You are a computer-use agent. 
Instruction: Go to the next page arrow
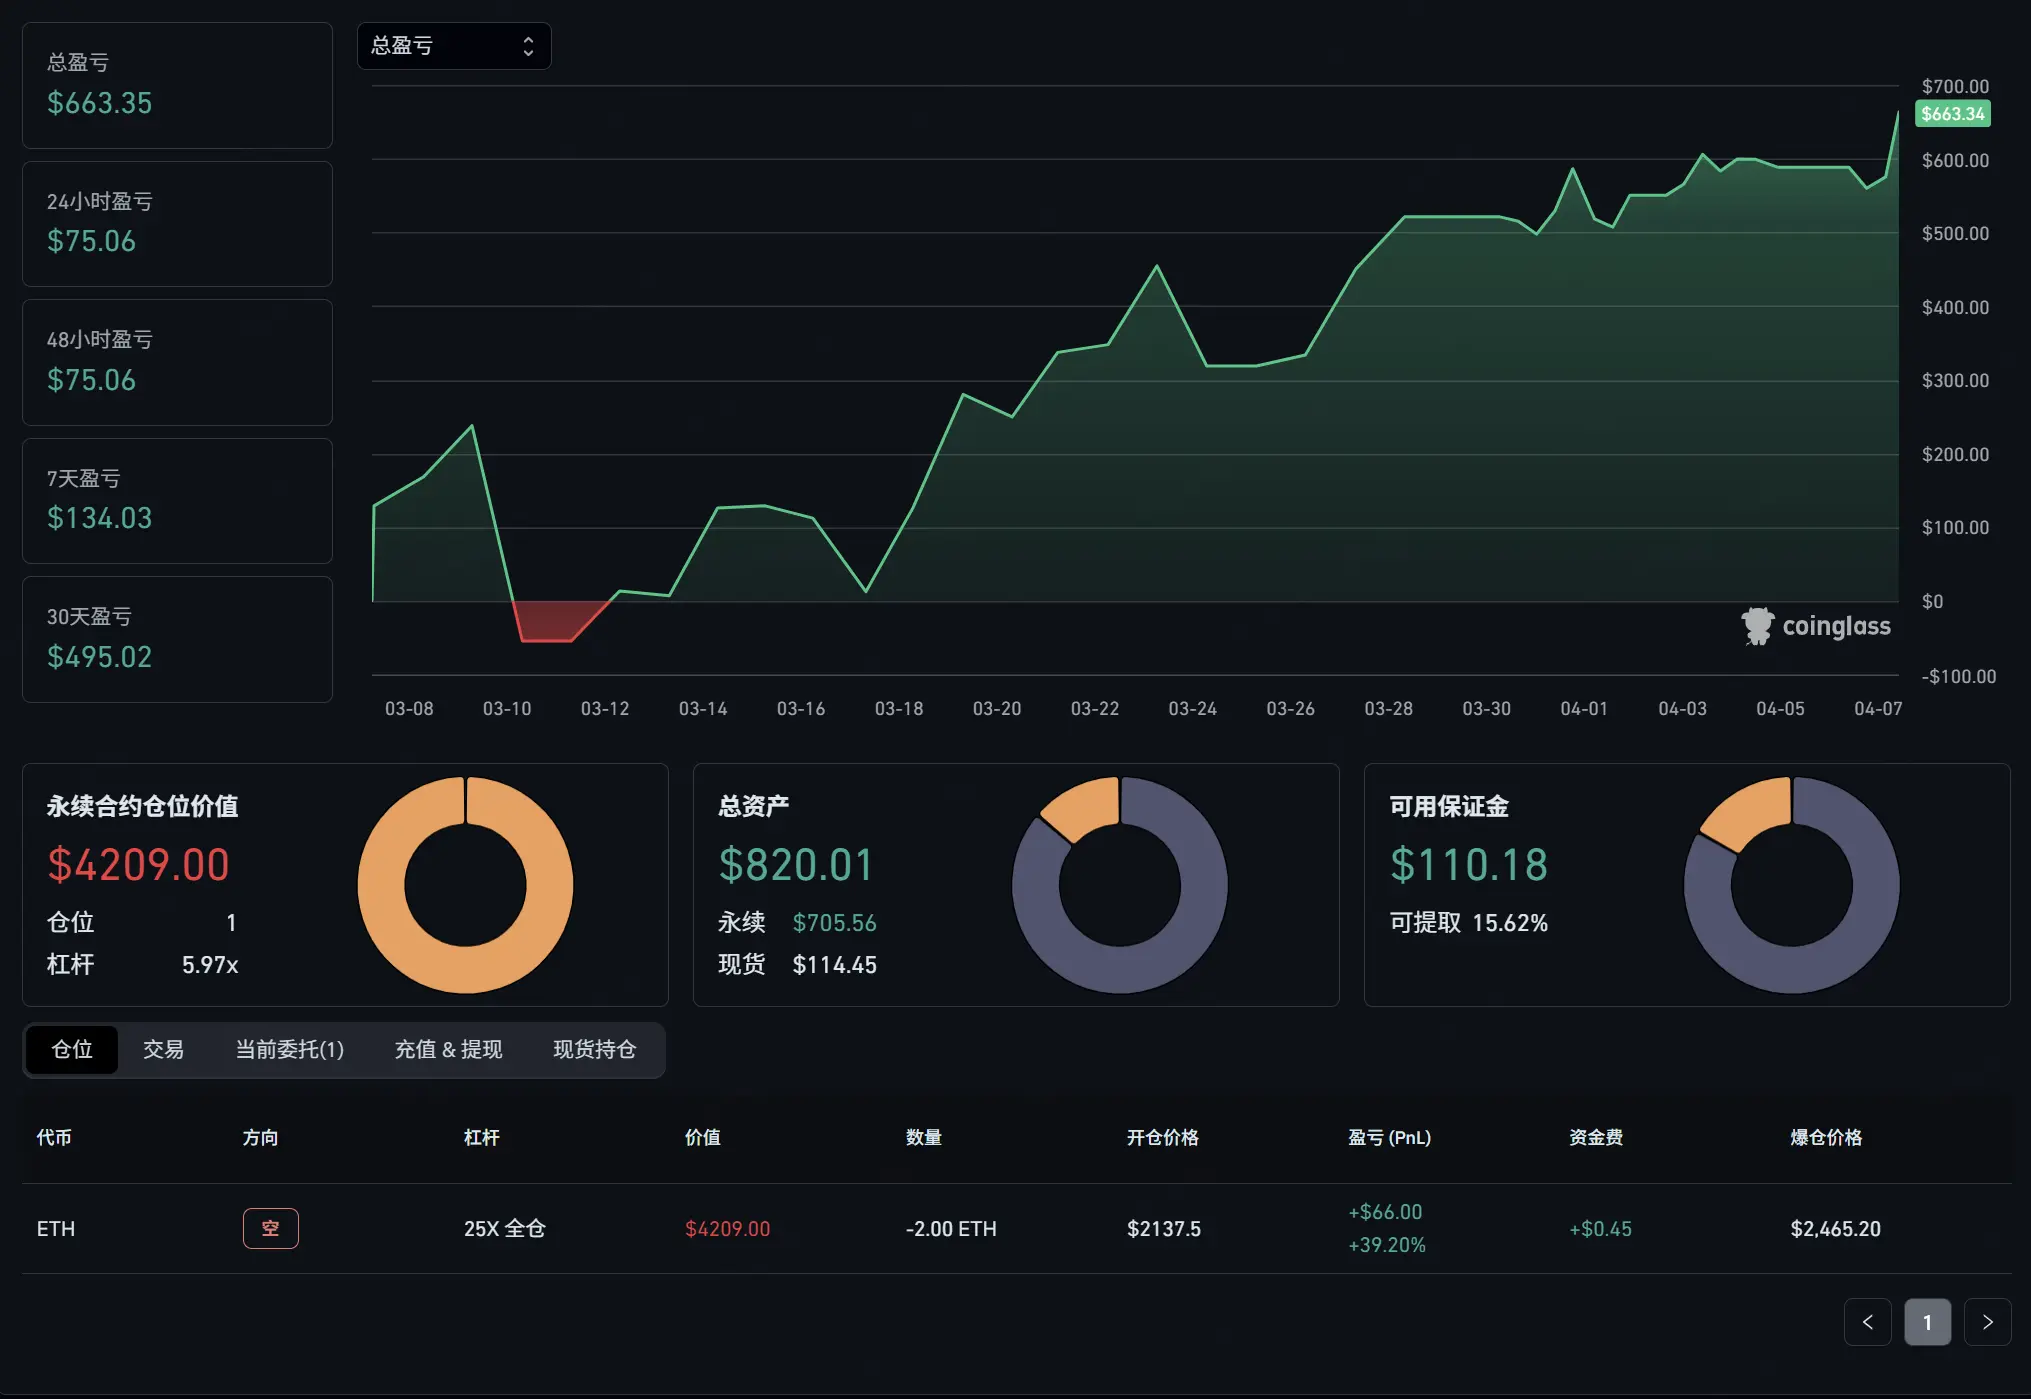coord(1987,1322)
